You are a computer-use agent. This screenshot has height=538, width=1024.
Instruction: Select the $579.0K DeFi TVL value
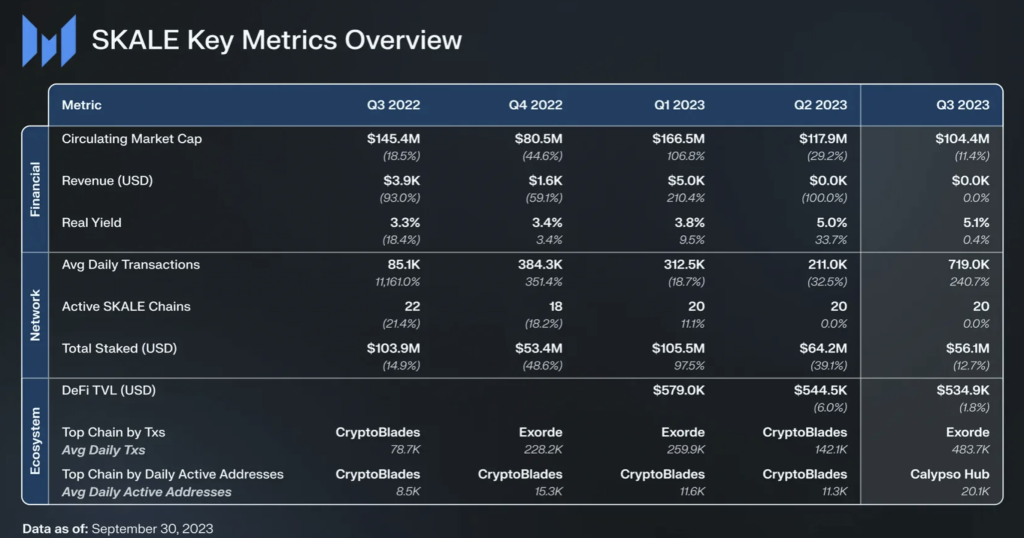pos(679,390)
